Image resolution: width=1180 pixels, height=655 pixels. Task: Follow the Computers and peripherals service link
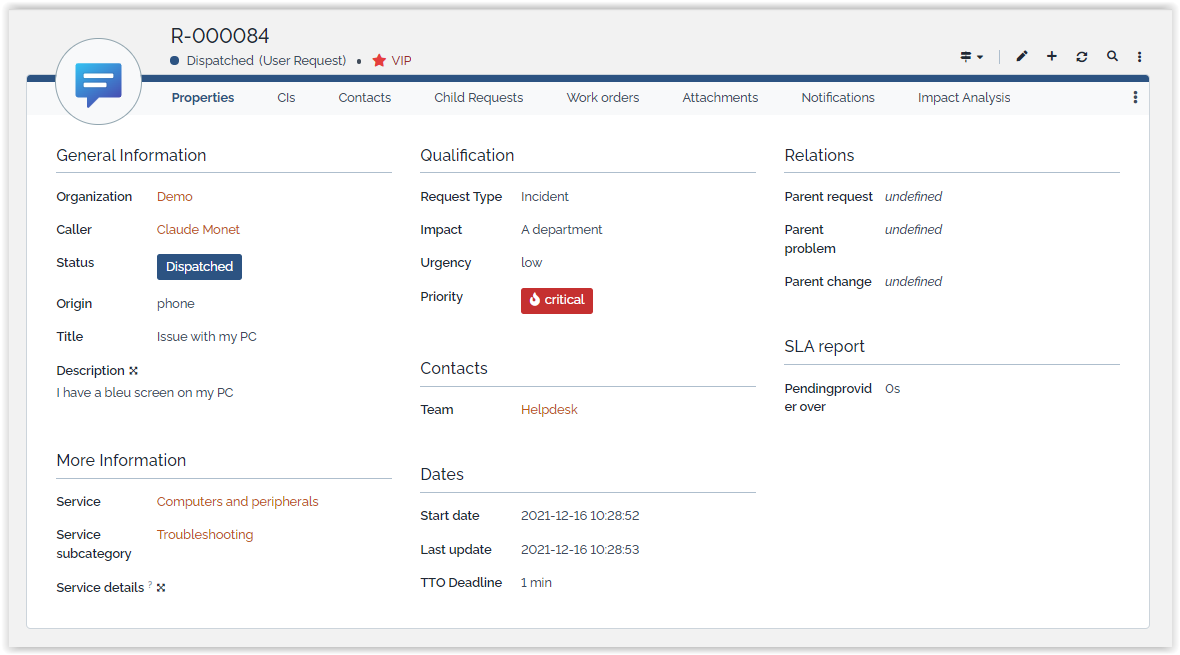click(237, 502)
